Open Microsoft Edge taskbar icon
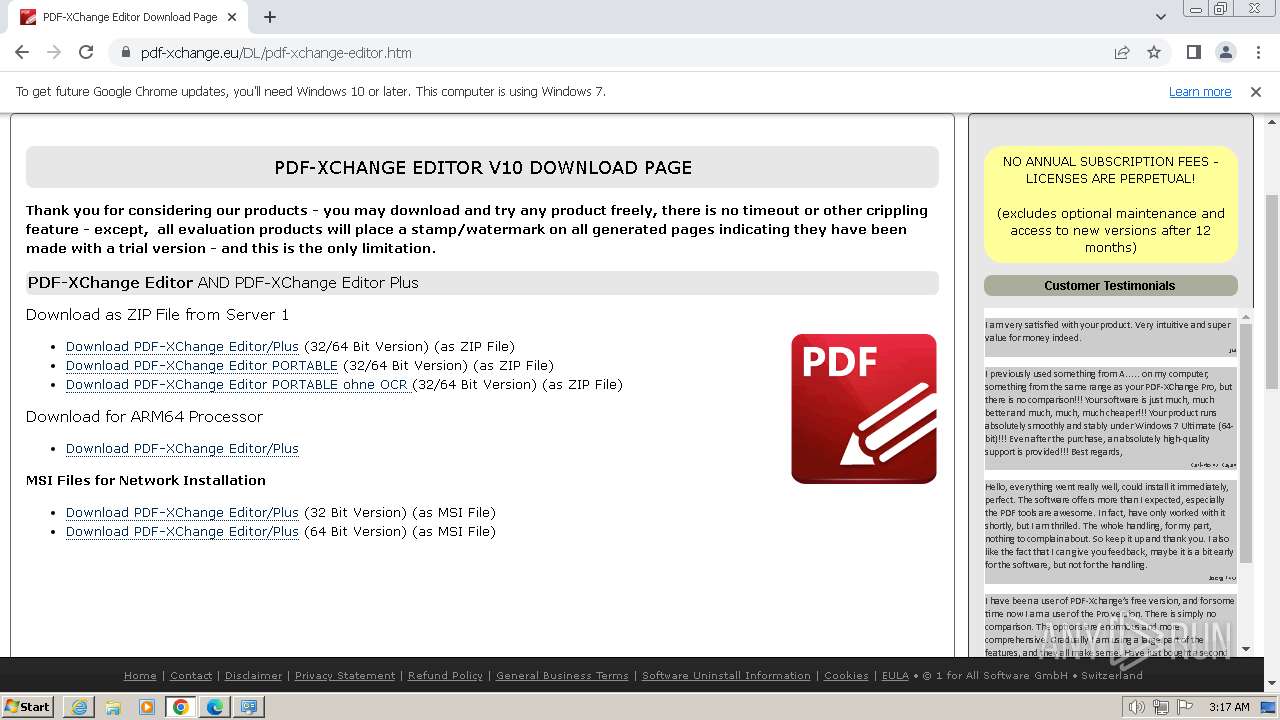The width and height of the screenshot is (1280, 720). point(215,706)
